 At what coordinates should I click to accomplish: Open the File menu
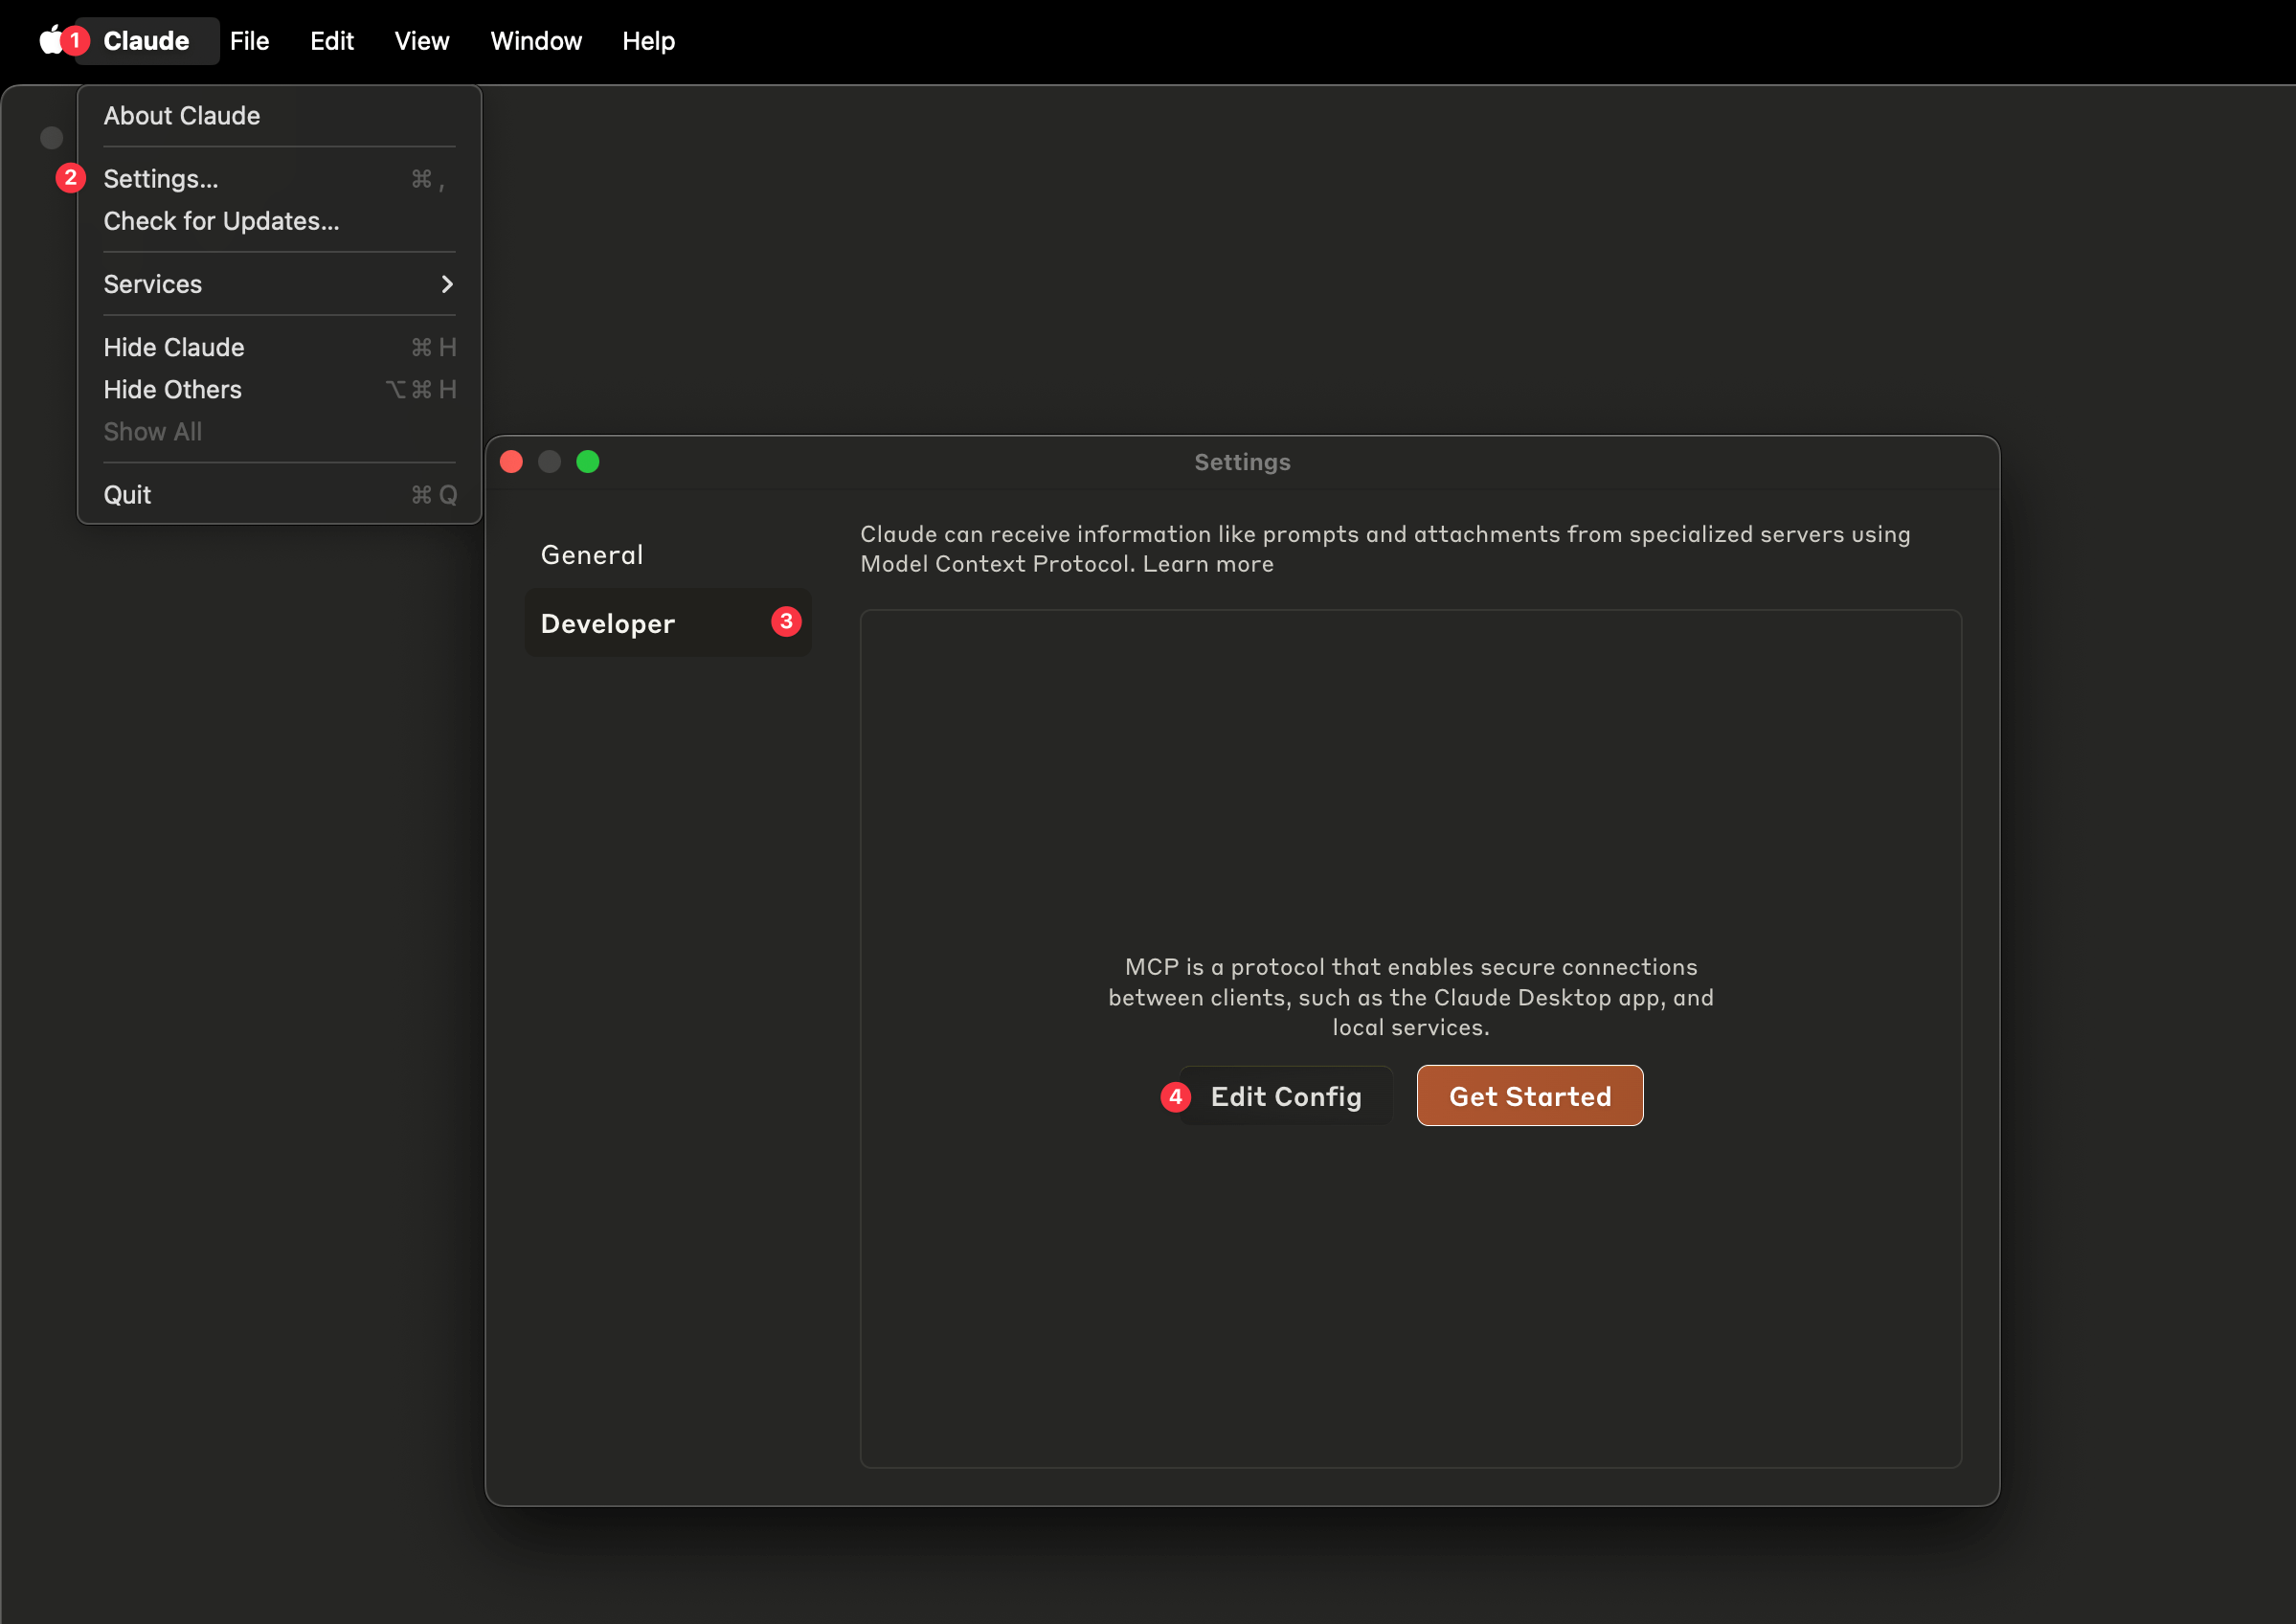(249, 41)
